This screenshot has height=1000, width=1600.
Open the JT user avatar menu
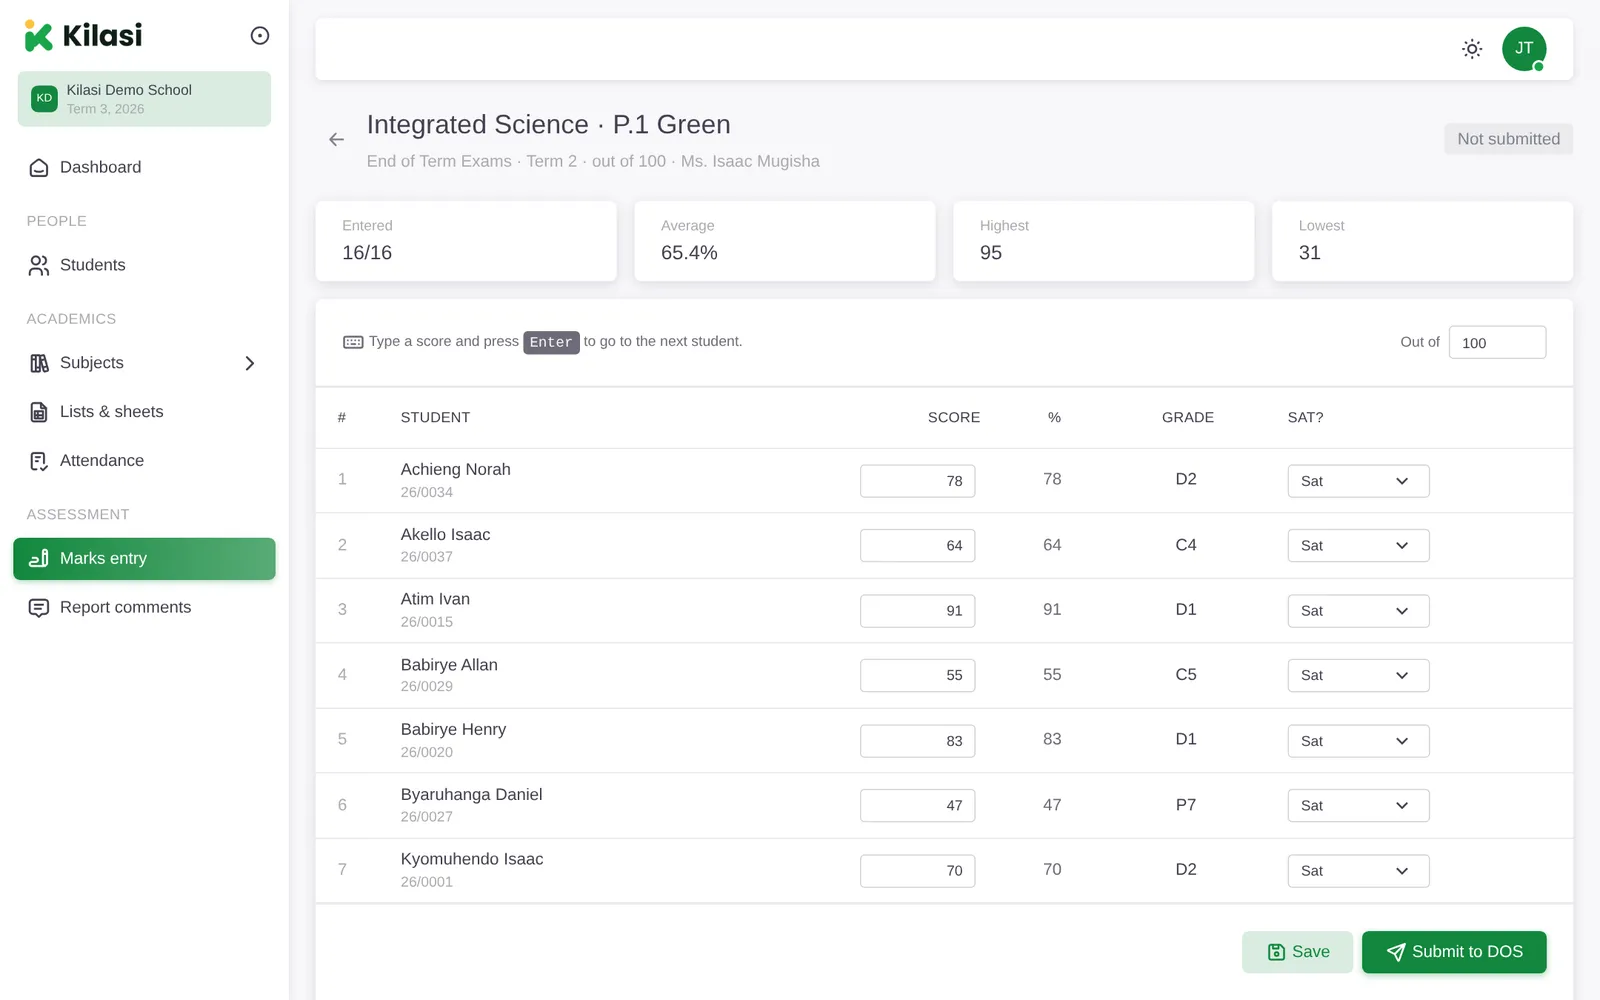[x=1524, y=49]
